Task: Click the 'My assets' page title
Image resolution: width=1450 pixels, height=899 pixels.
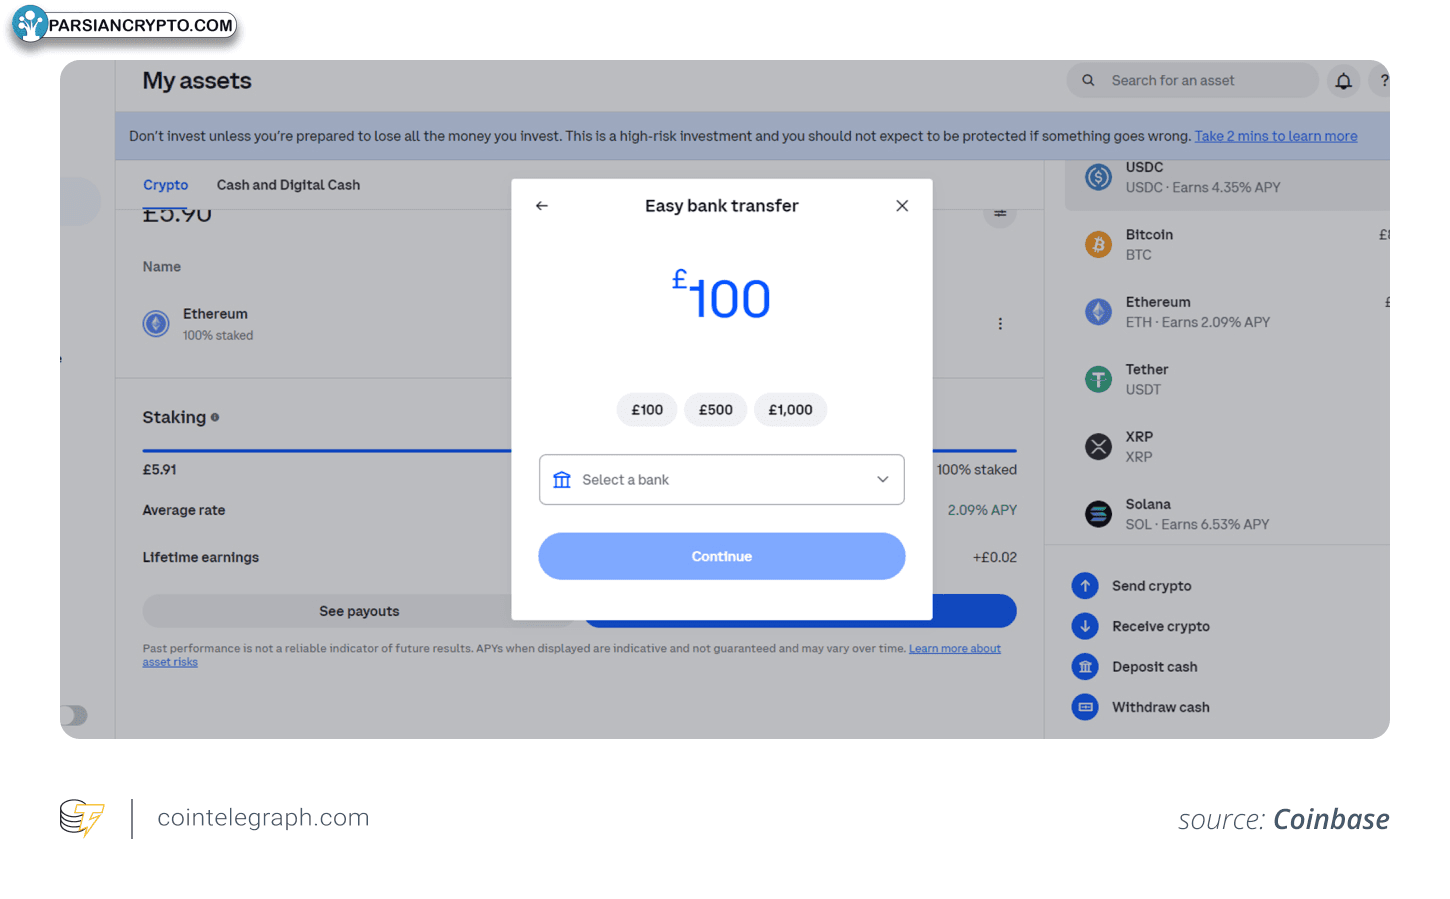Action: click(x=197, y=81)
